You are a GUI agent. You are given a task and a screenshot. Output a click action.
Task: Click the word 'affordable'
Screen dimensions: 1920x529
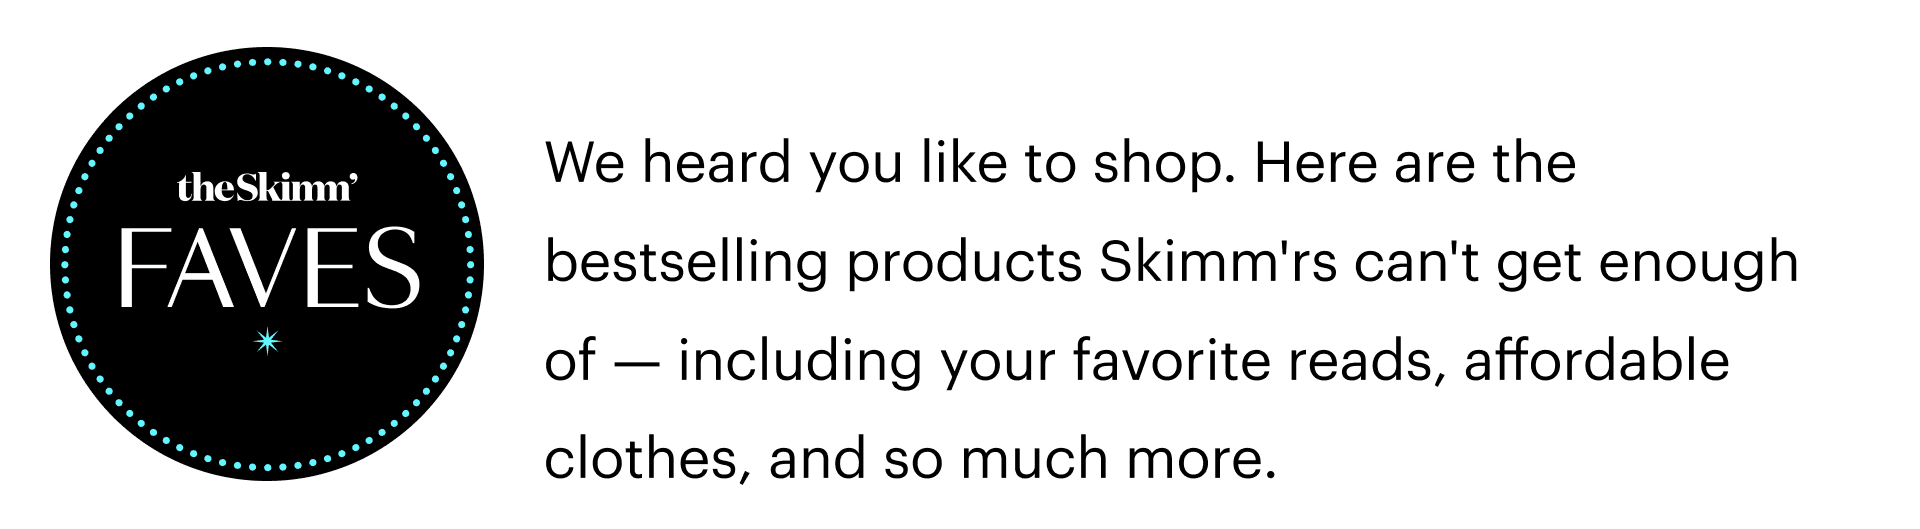[x=1596, y=362]
